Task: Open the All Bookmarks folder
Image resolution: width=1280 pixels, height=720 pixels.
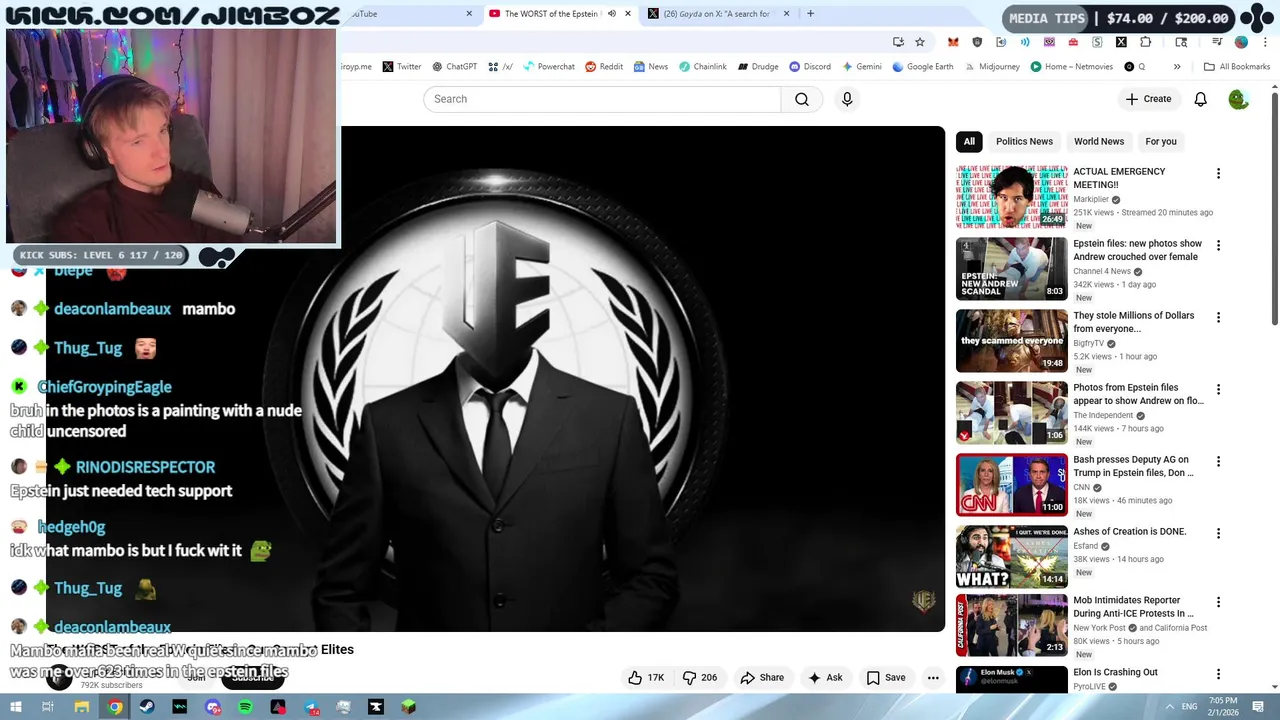Action: 1237,67
